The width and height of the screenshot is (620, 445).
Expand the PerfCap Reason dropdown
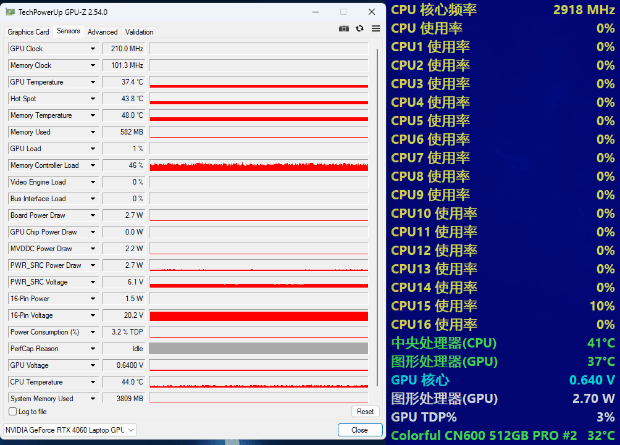pyautogui.click(x=93, y=349)
